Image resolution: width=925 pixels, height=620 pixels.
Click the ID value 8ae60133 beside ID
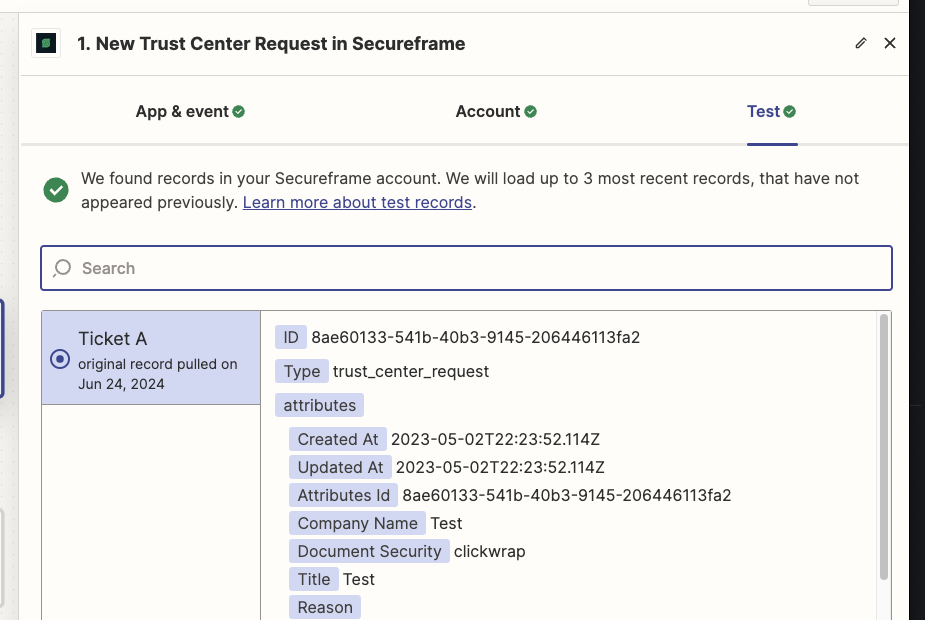[475, 337]
